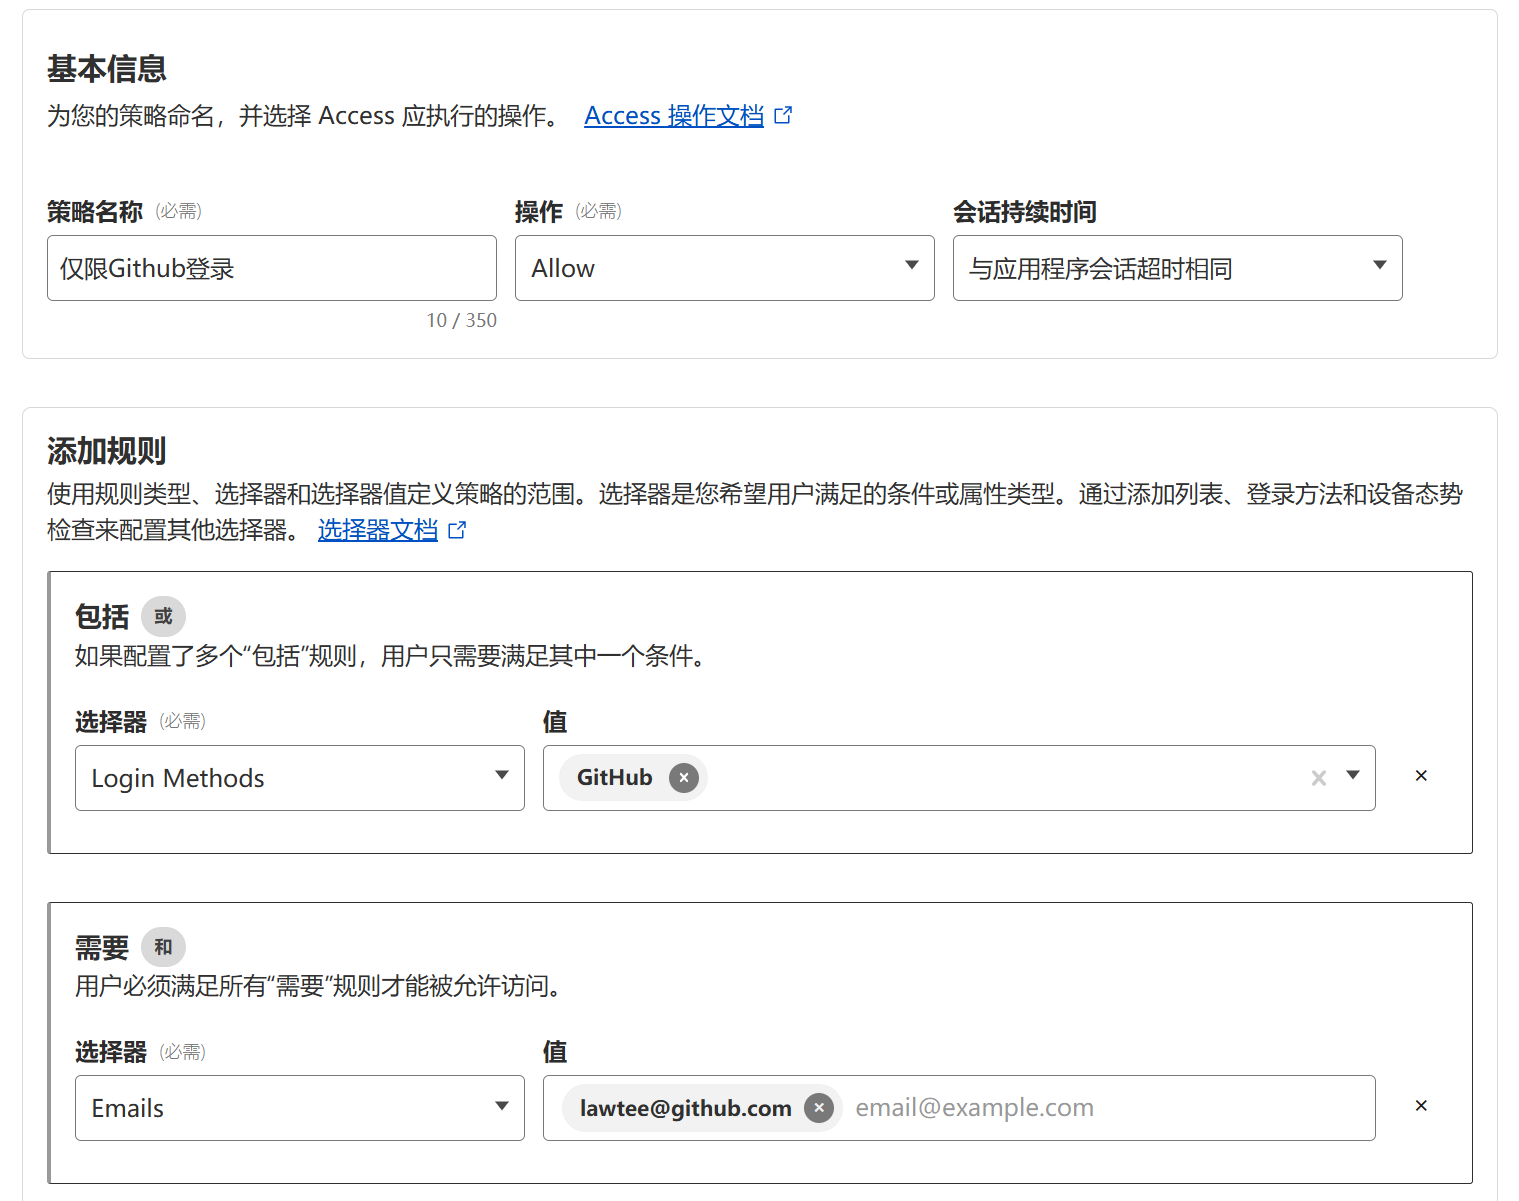Delete the Login Methods include rule
This screenshot has width=1519, height=1201.
coord(1421,776)
